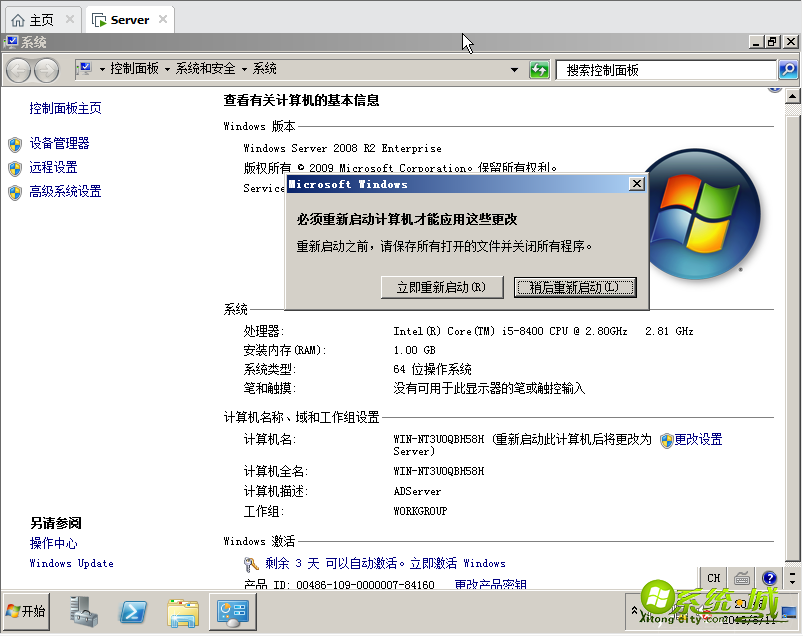Screen dimensions: 803x636
Task: Click the blue Help question mark icon
Action: tap(768, 578)
